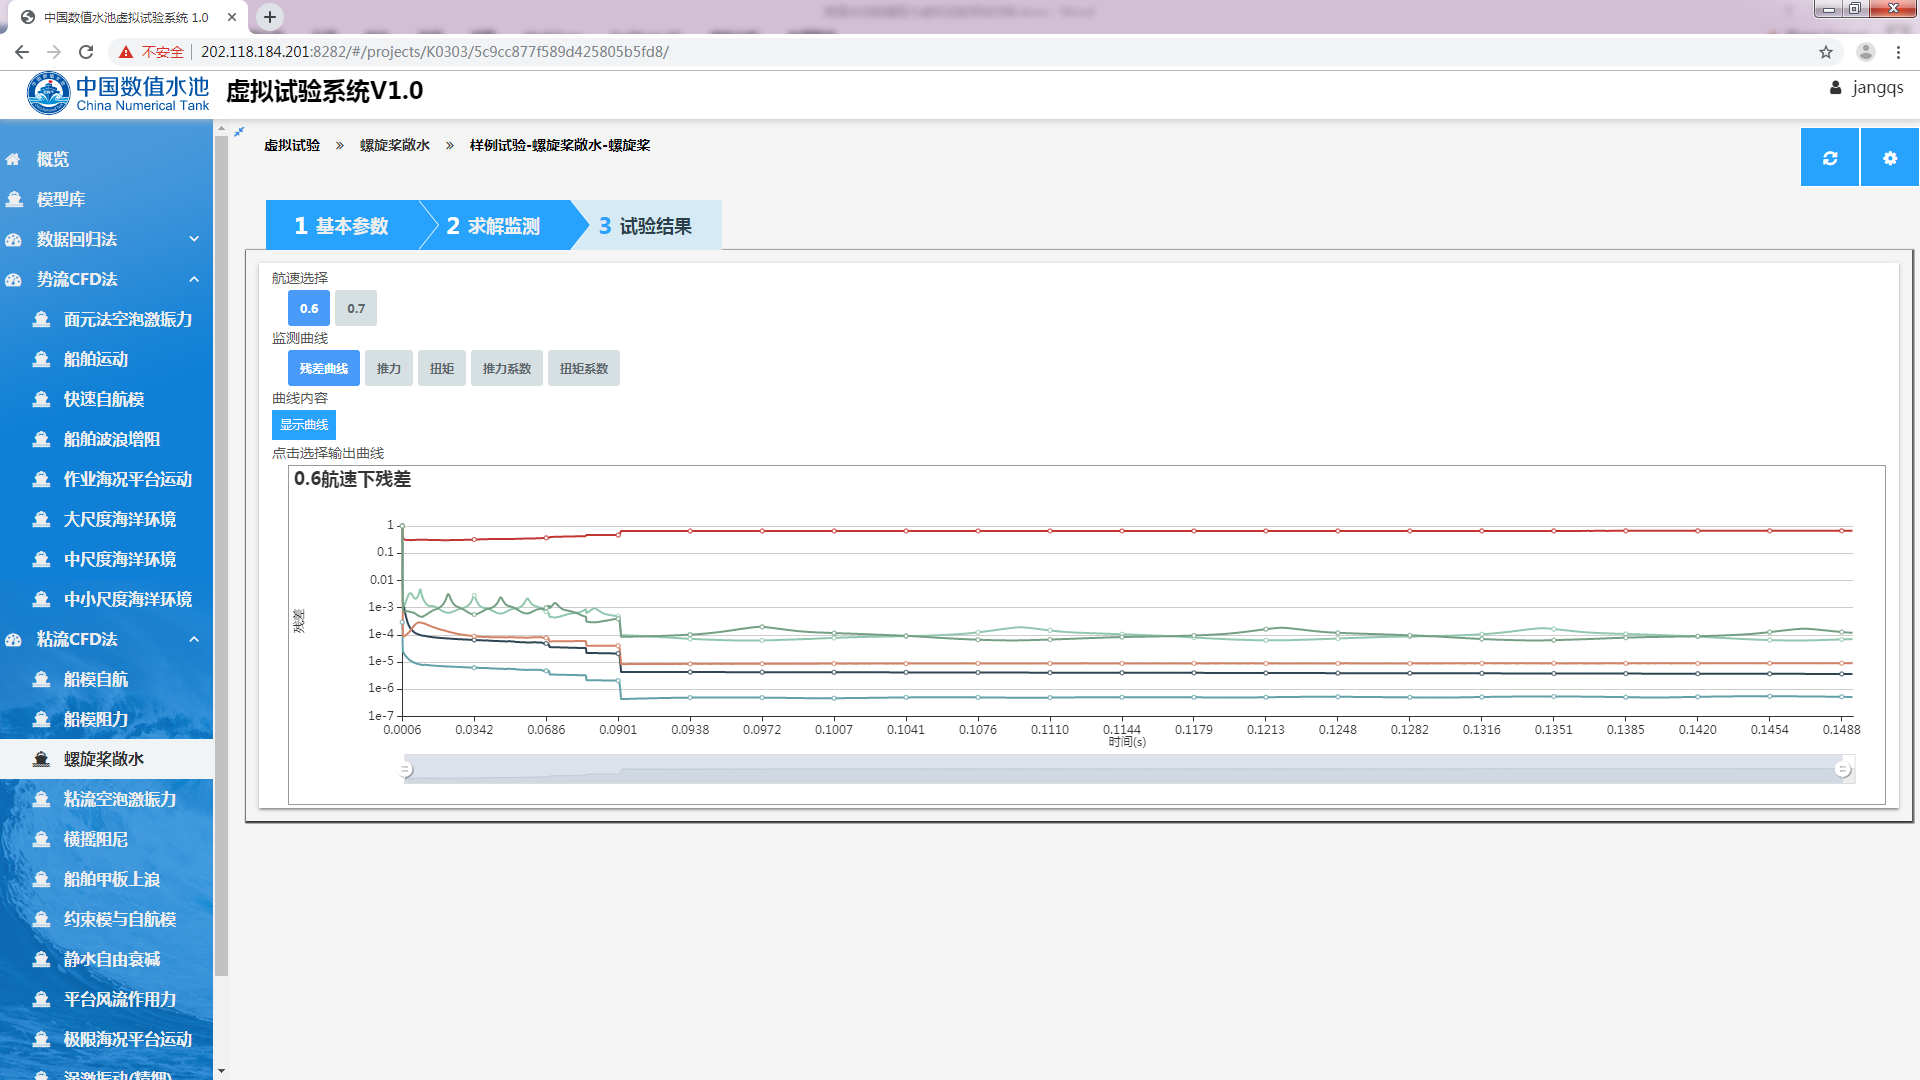Reload the page with browser refresh icon
Image resolution: width=1920 pixels, height=1080 pixels.
[86, 52]
